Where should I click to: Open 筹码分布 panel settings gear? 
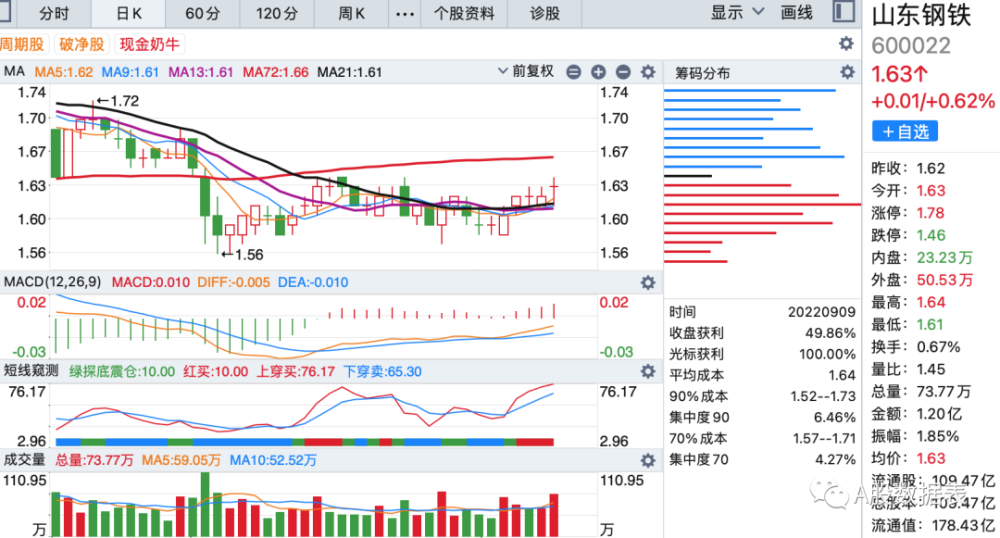[847, 72]
